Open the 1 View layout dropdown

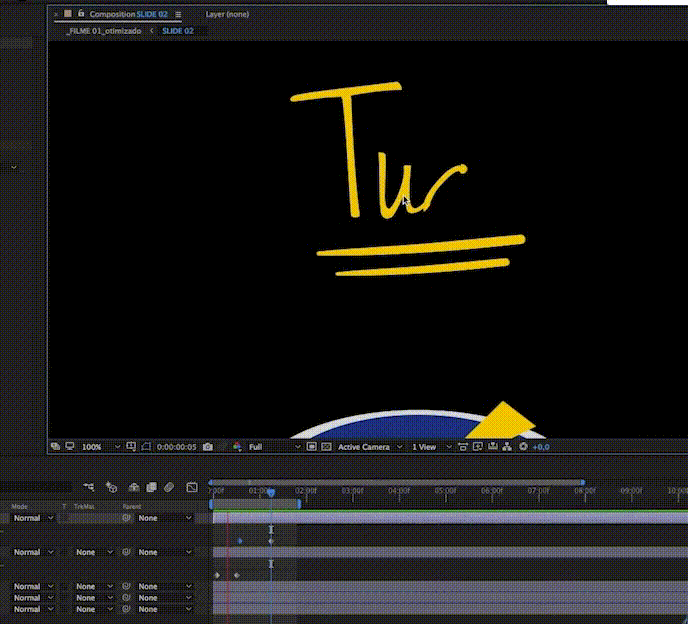[x=430, y=447]
